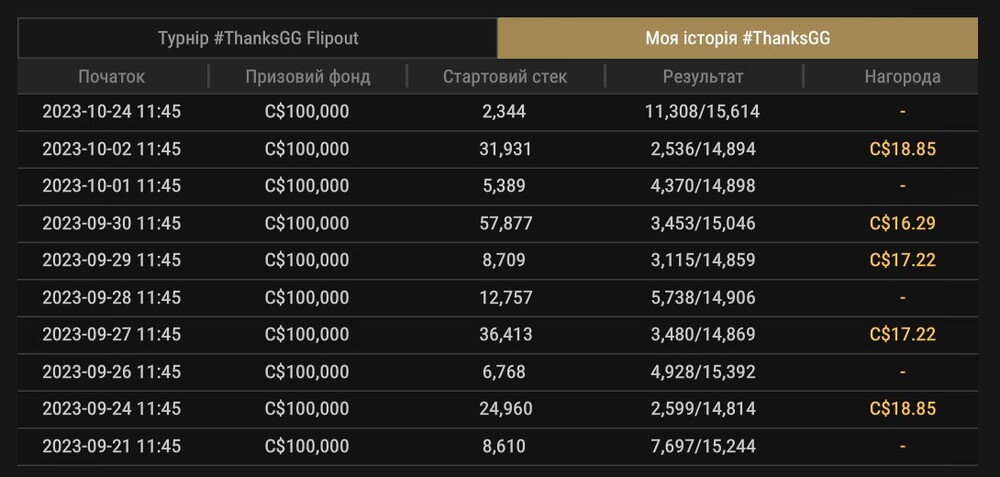Select the 2023-10-24 11:45 tournament row
This screenshot has width=1000, height=477.
click(497, 112)
